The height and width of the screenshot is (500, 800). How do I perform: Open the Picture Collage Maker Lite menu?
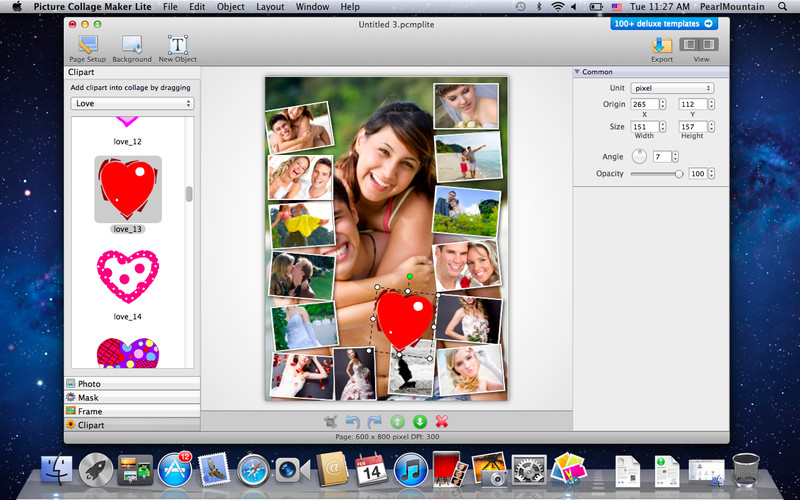tap(92, 7)
